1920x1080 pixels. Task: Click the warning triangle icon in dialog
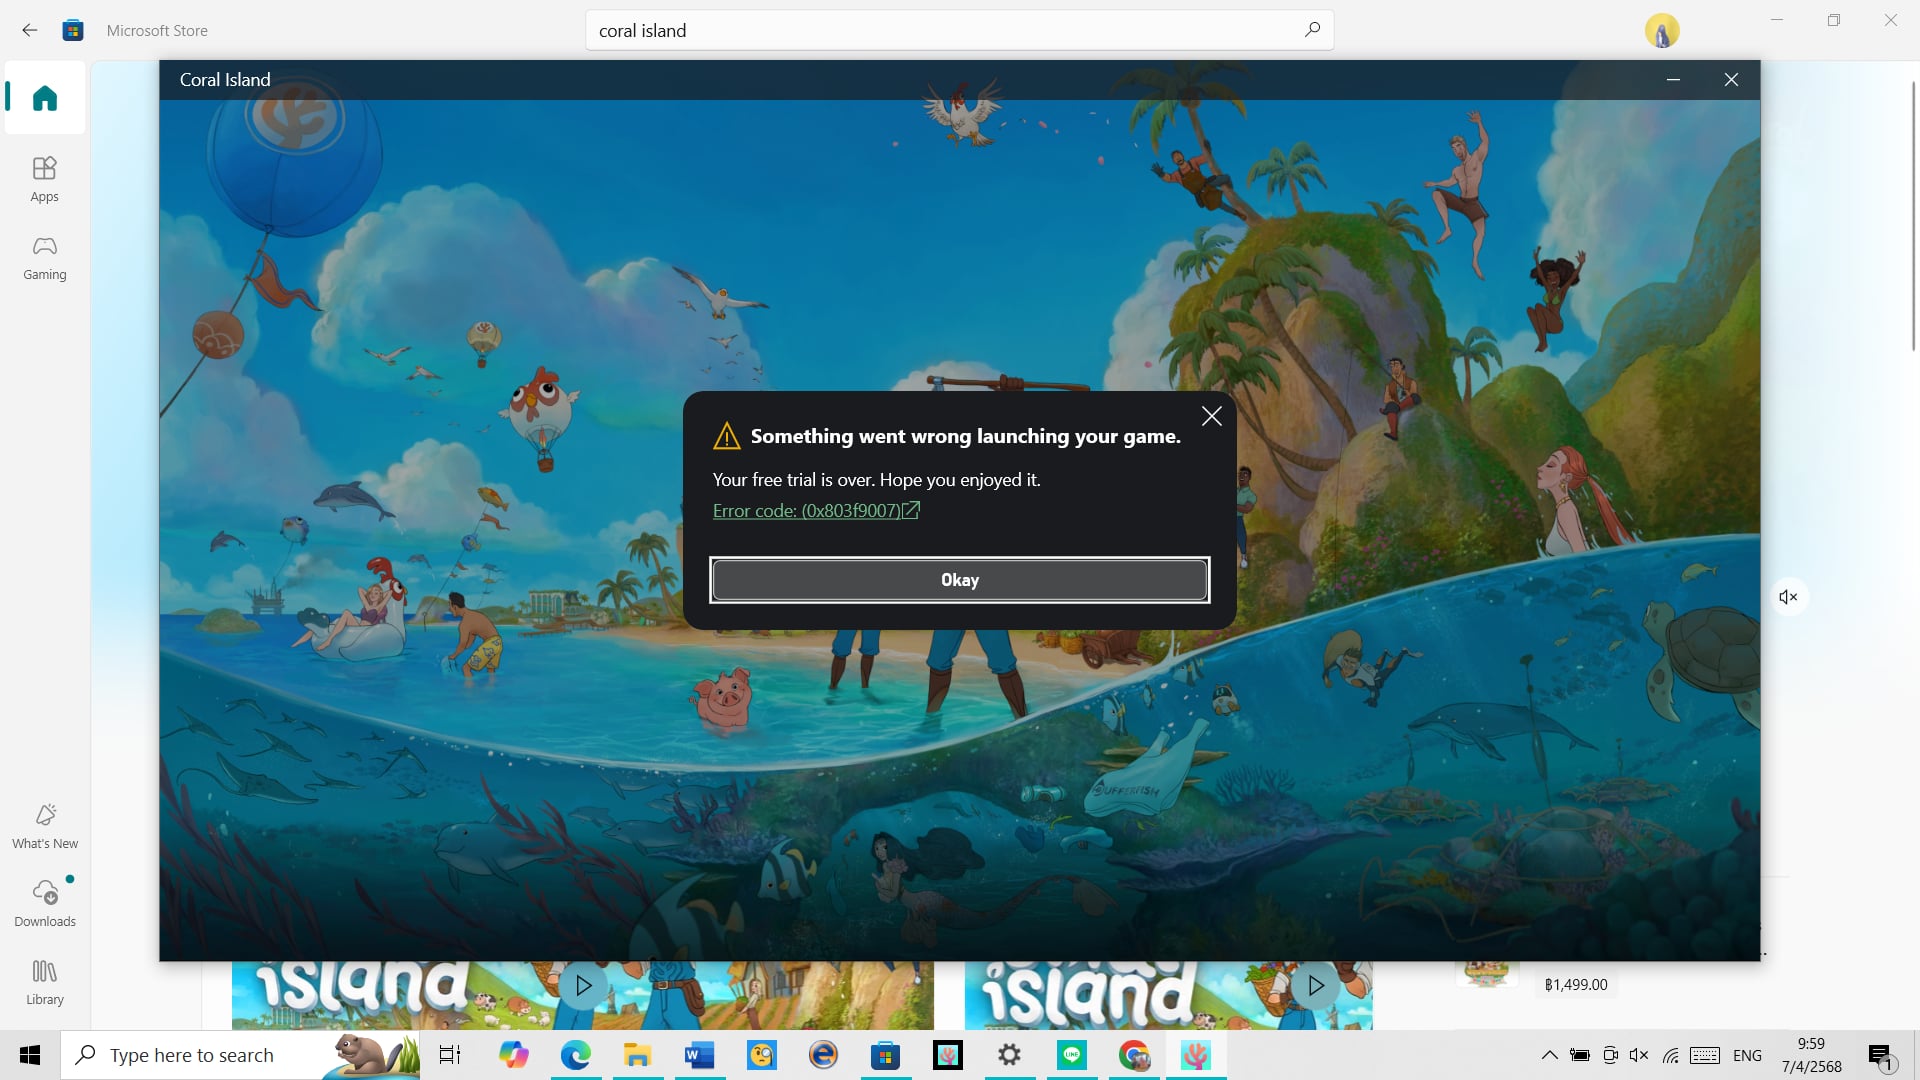coord(726,436)
